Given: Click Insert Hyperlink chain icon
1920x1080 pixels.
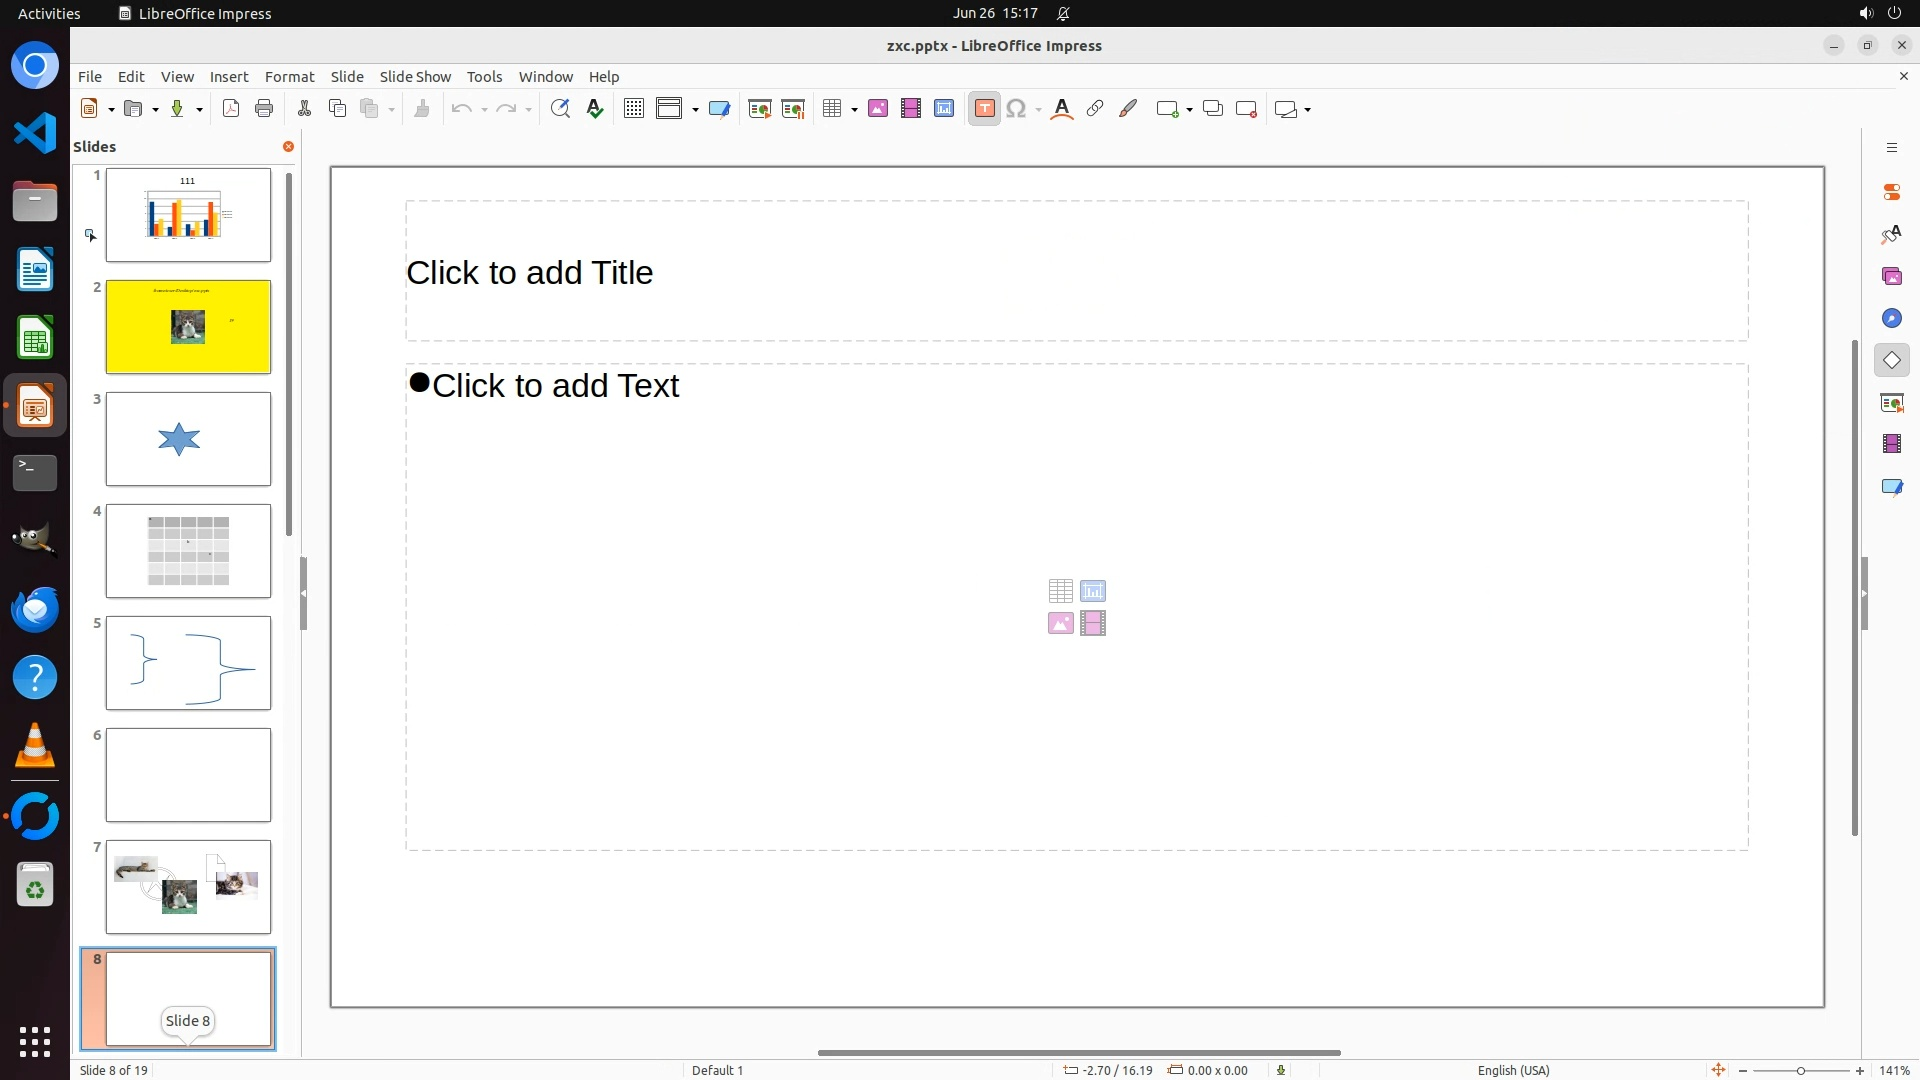Looking at the screenshot, I should pos(1095,109).
